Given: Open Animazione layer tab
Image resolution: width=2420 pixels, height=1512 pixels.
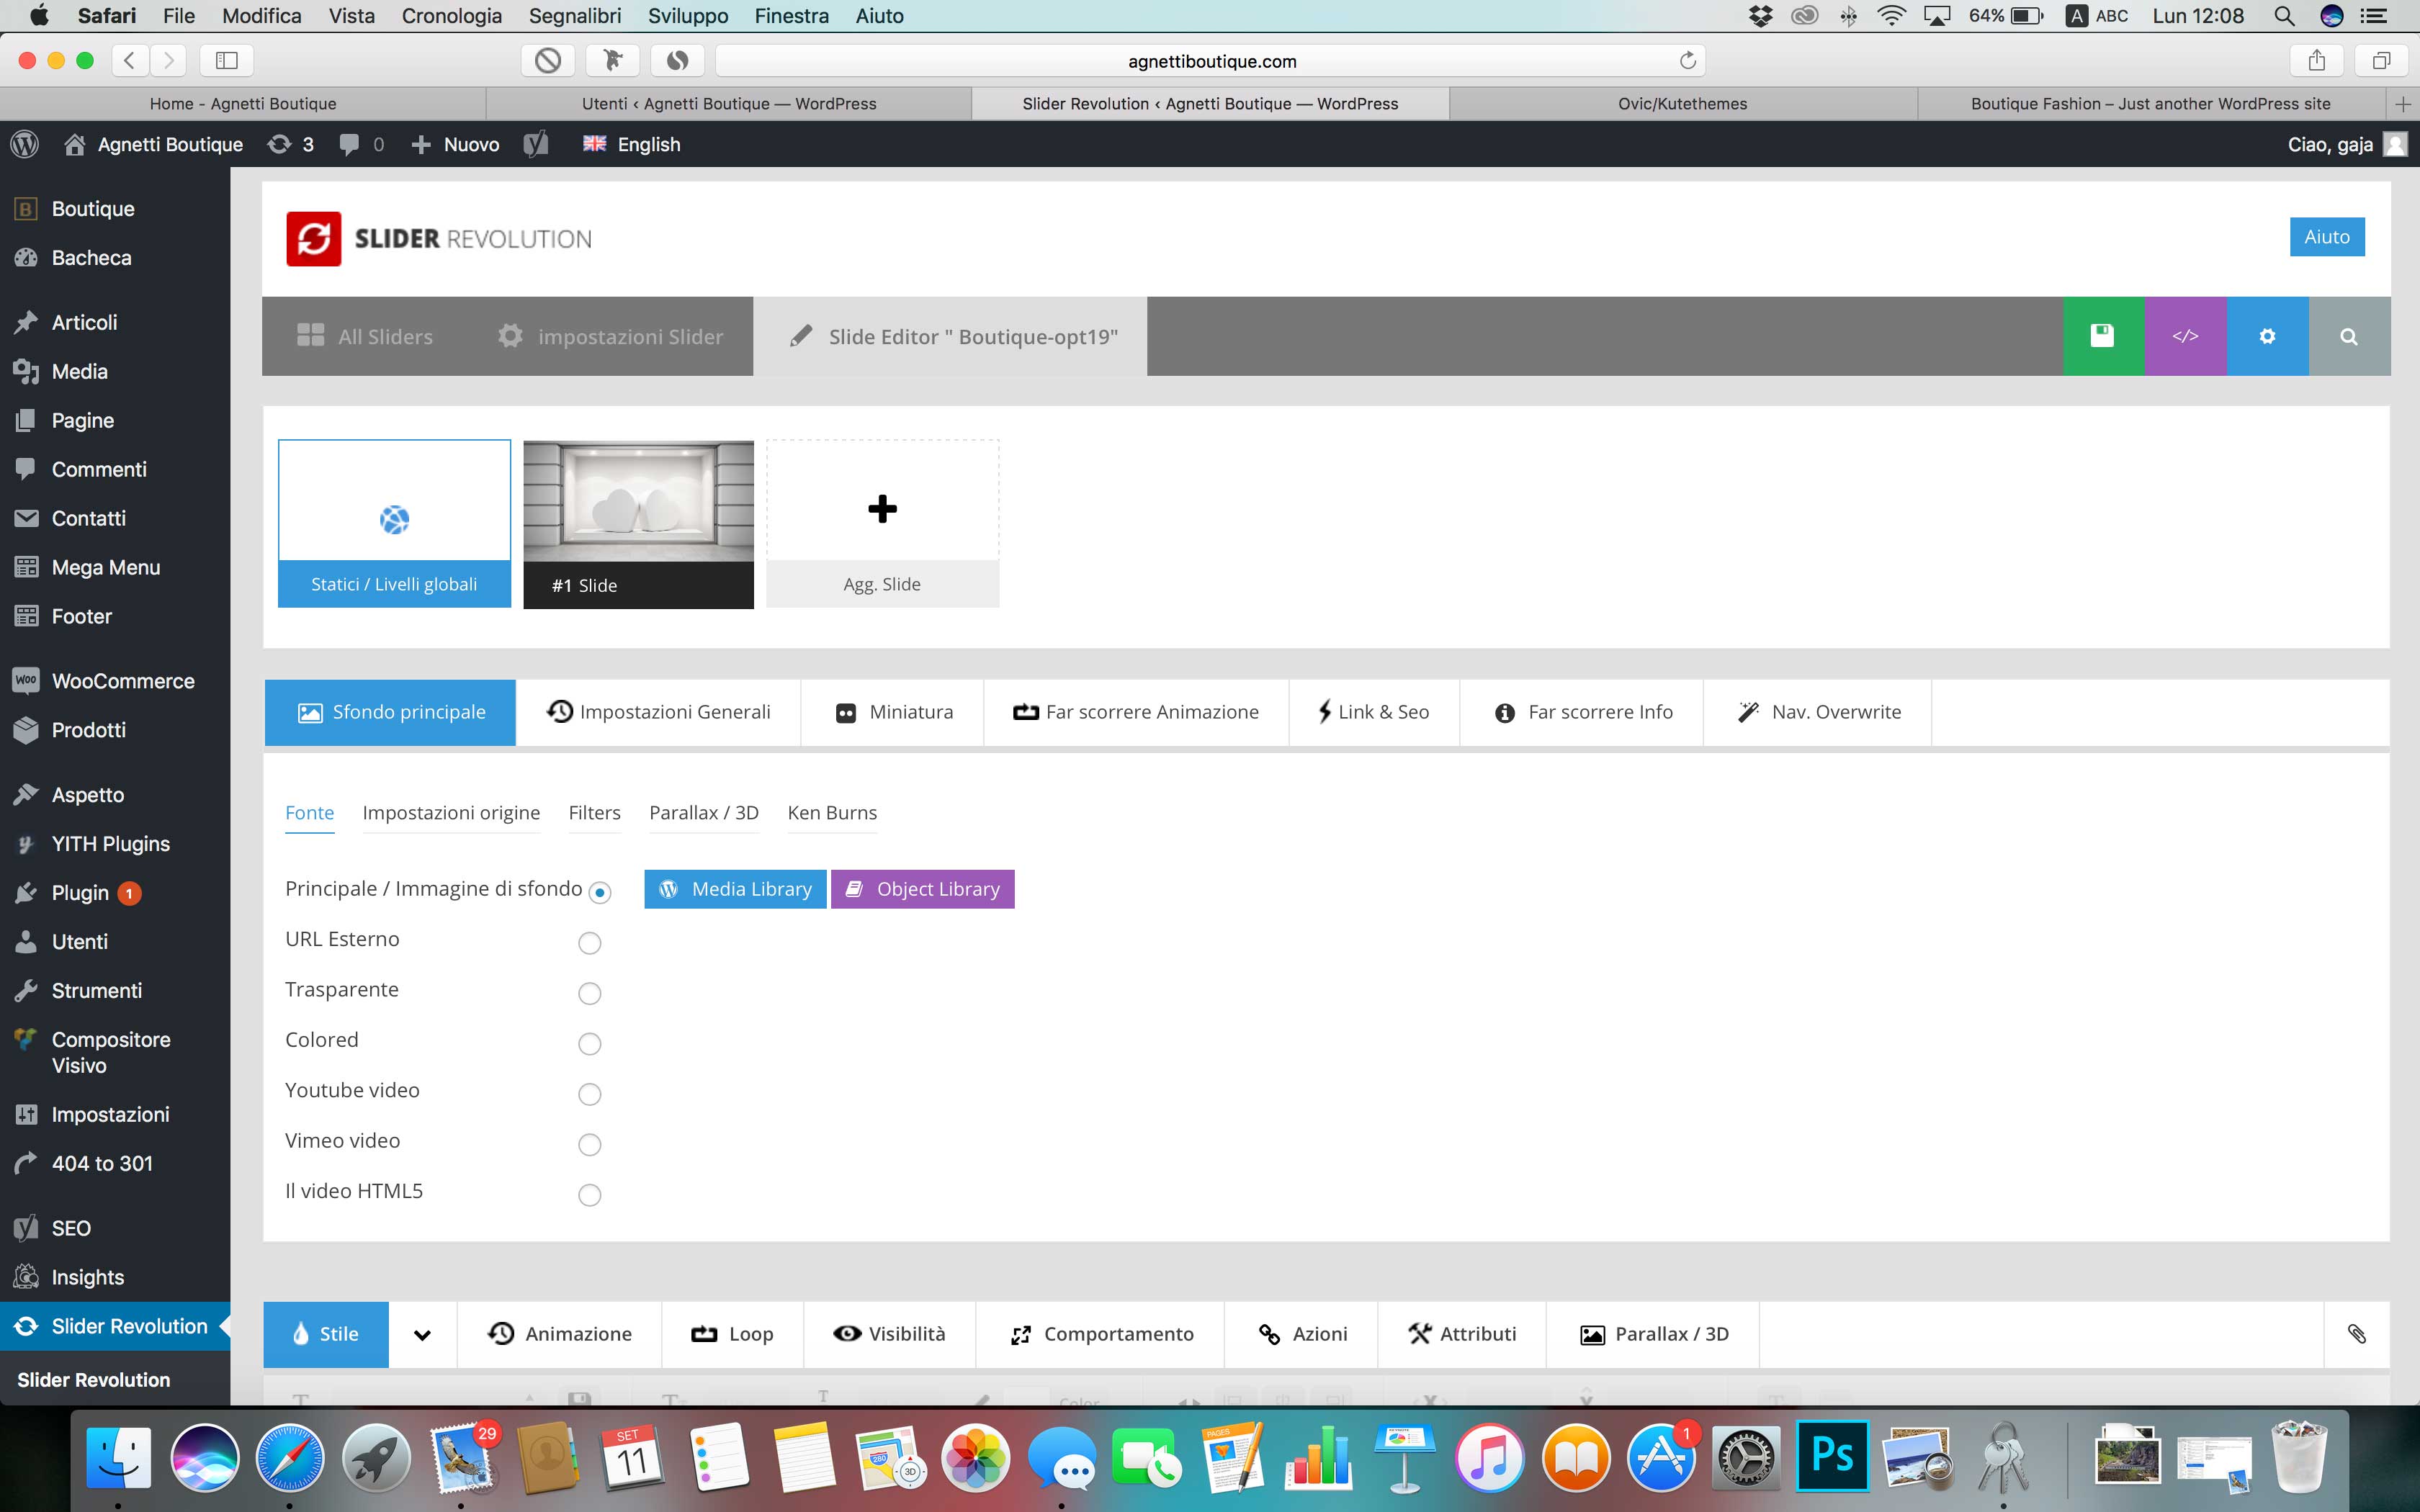Looking at the screenshot, I should pos(559,1334).
